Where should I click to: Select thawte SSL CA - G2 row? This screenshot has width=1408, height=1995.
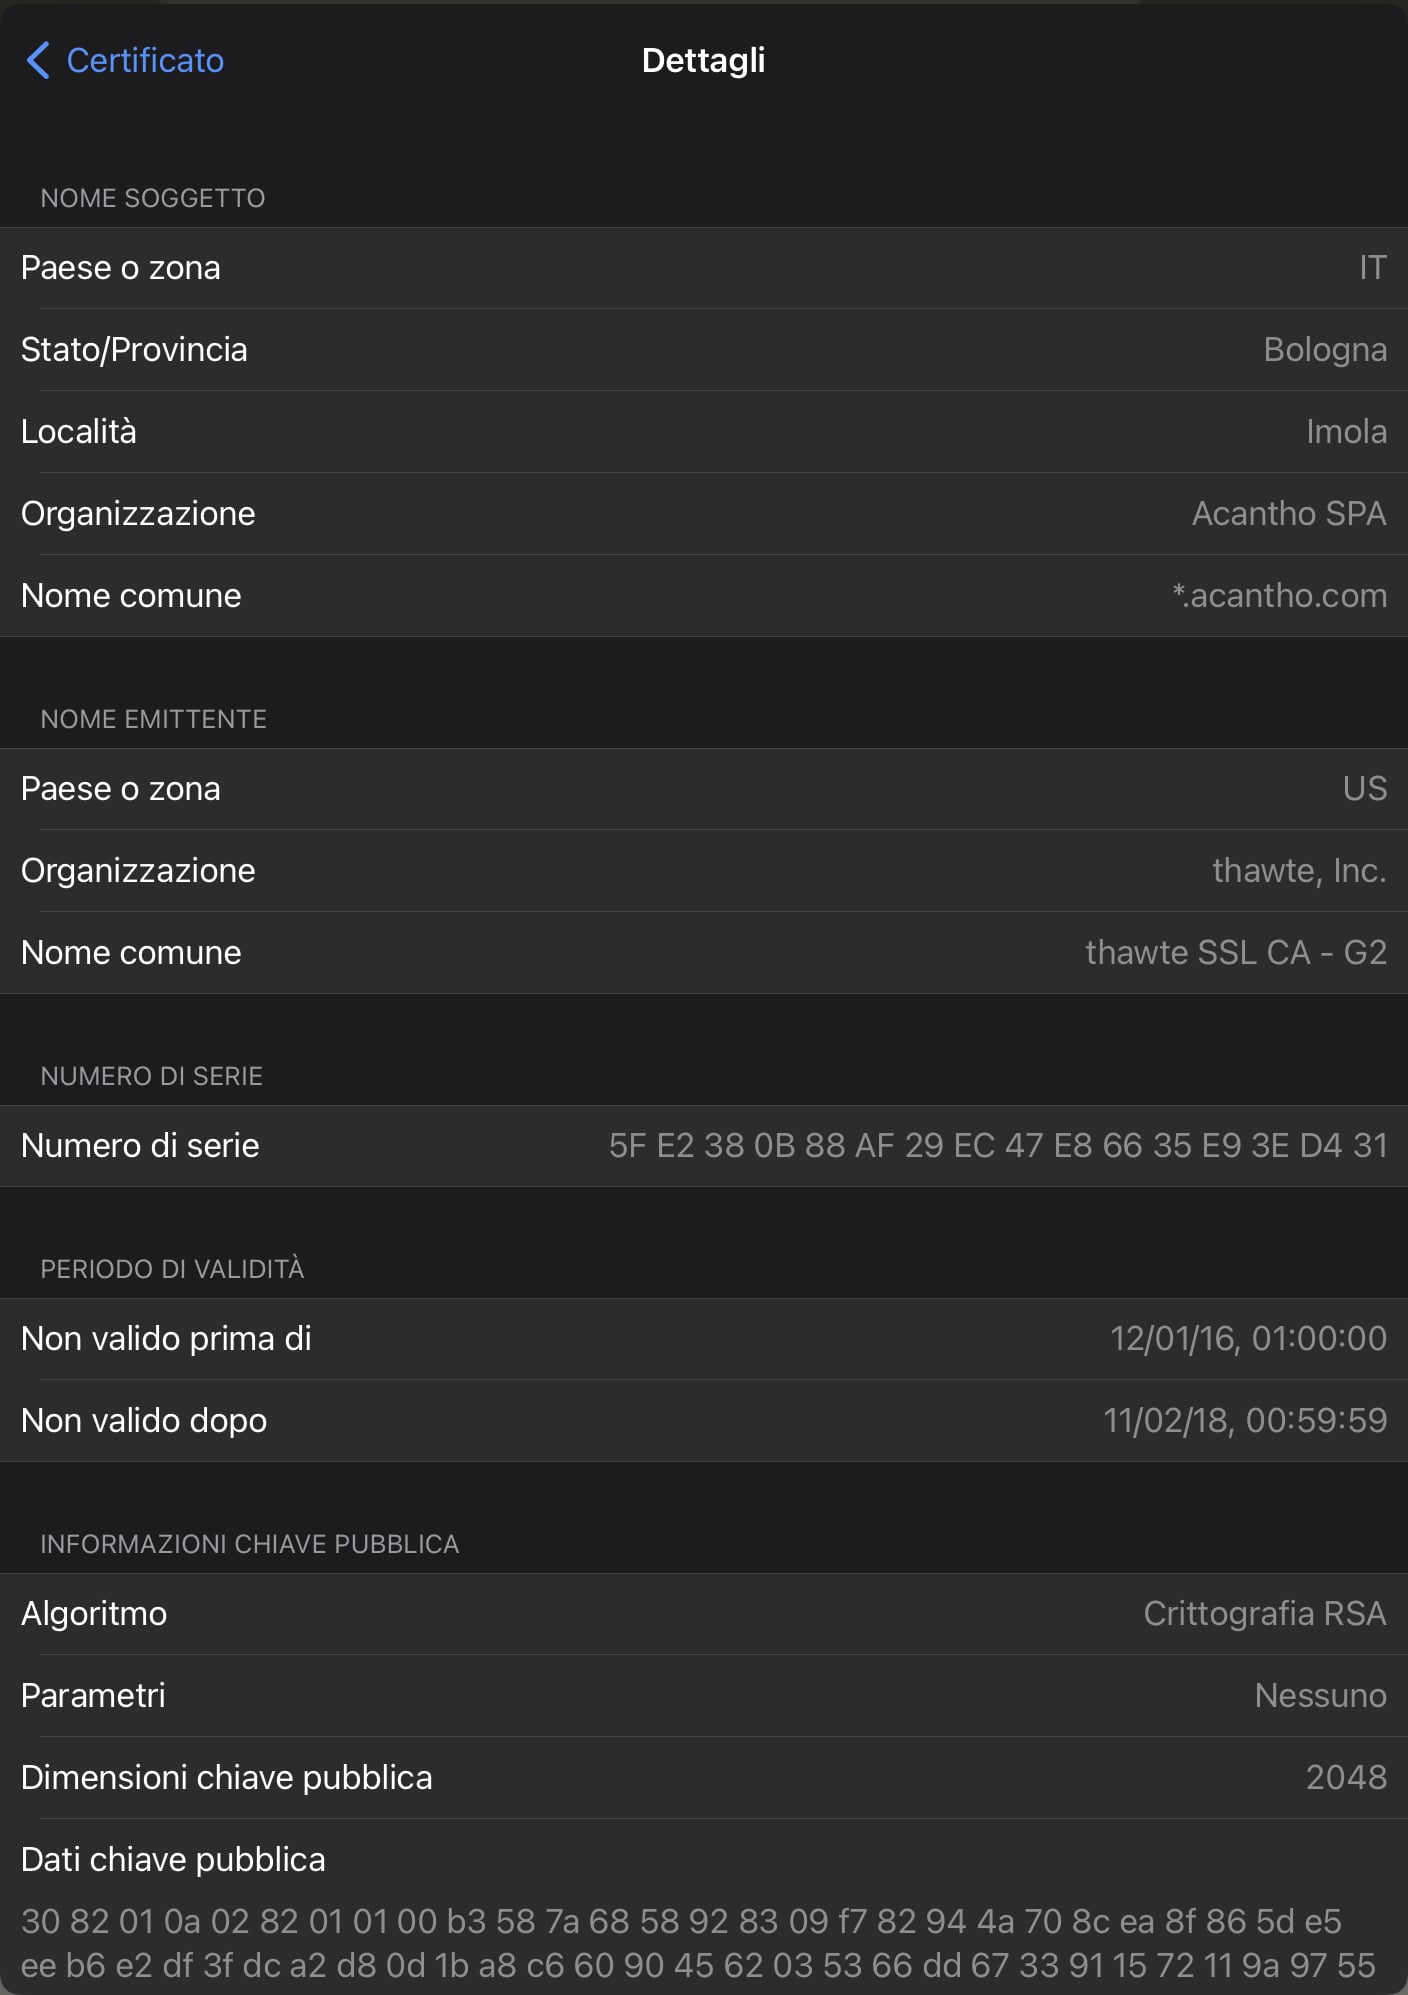pos(704,953)
